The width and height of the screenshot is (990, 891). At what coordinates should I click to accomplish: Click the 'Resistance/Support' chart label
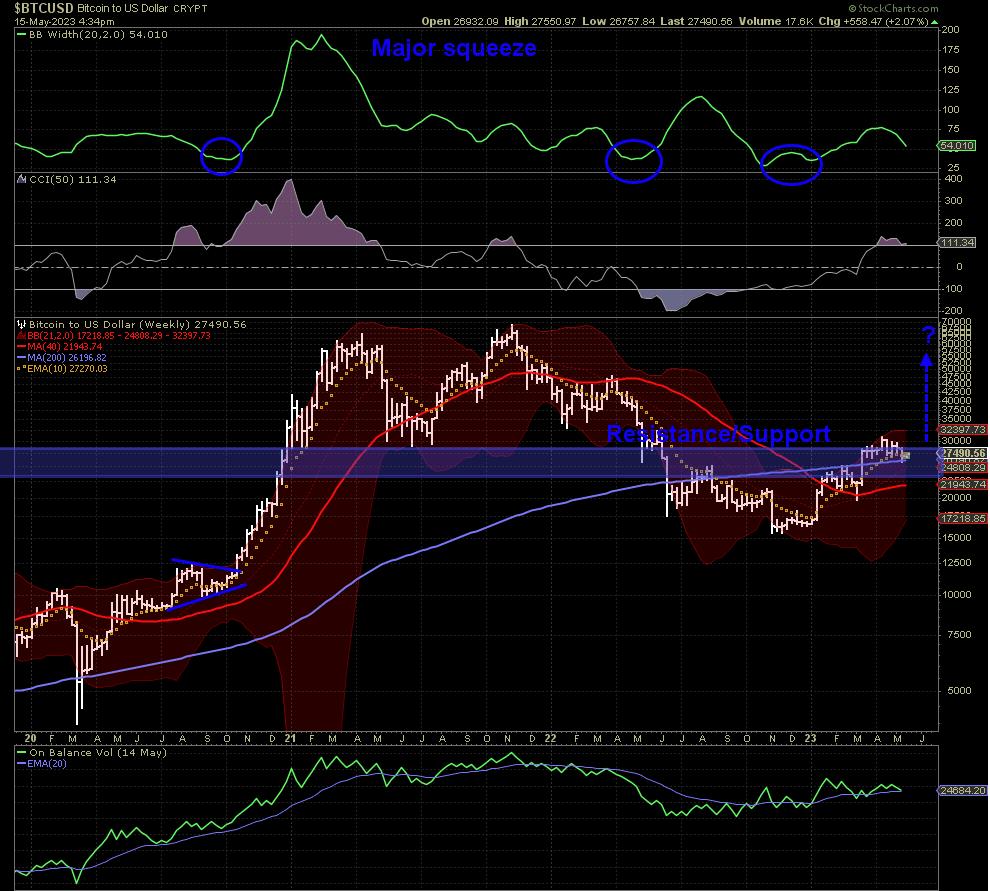tap(719, 434)
